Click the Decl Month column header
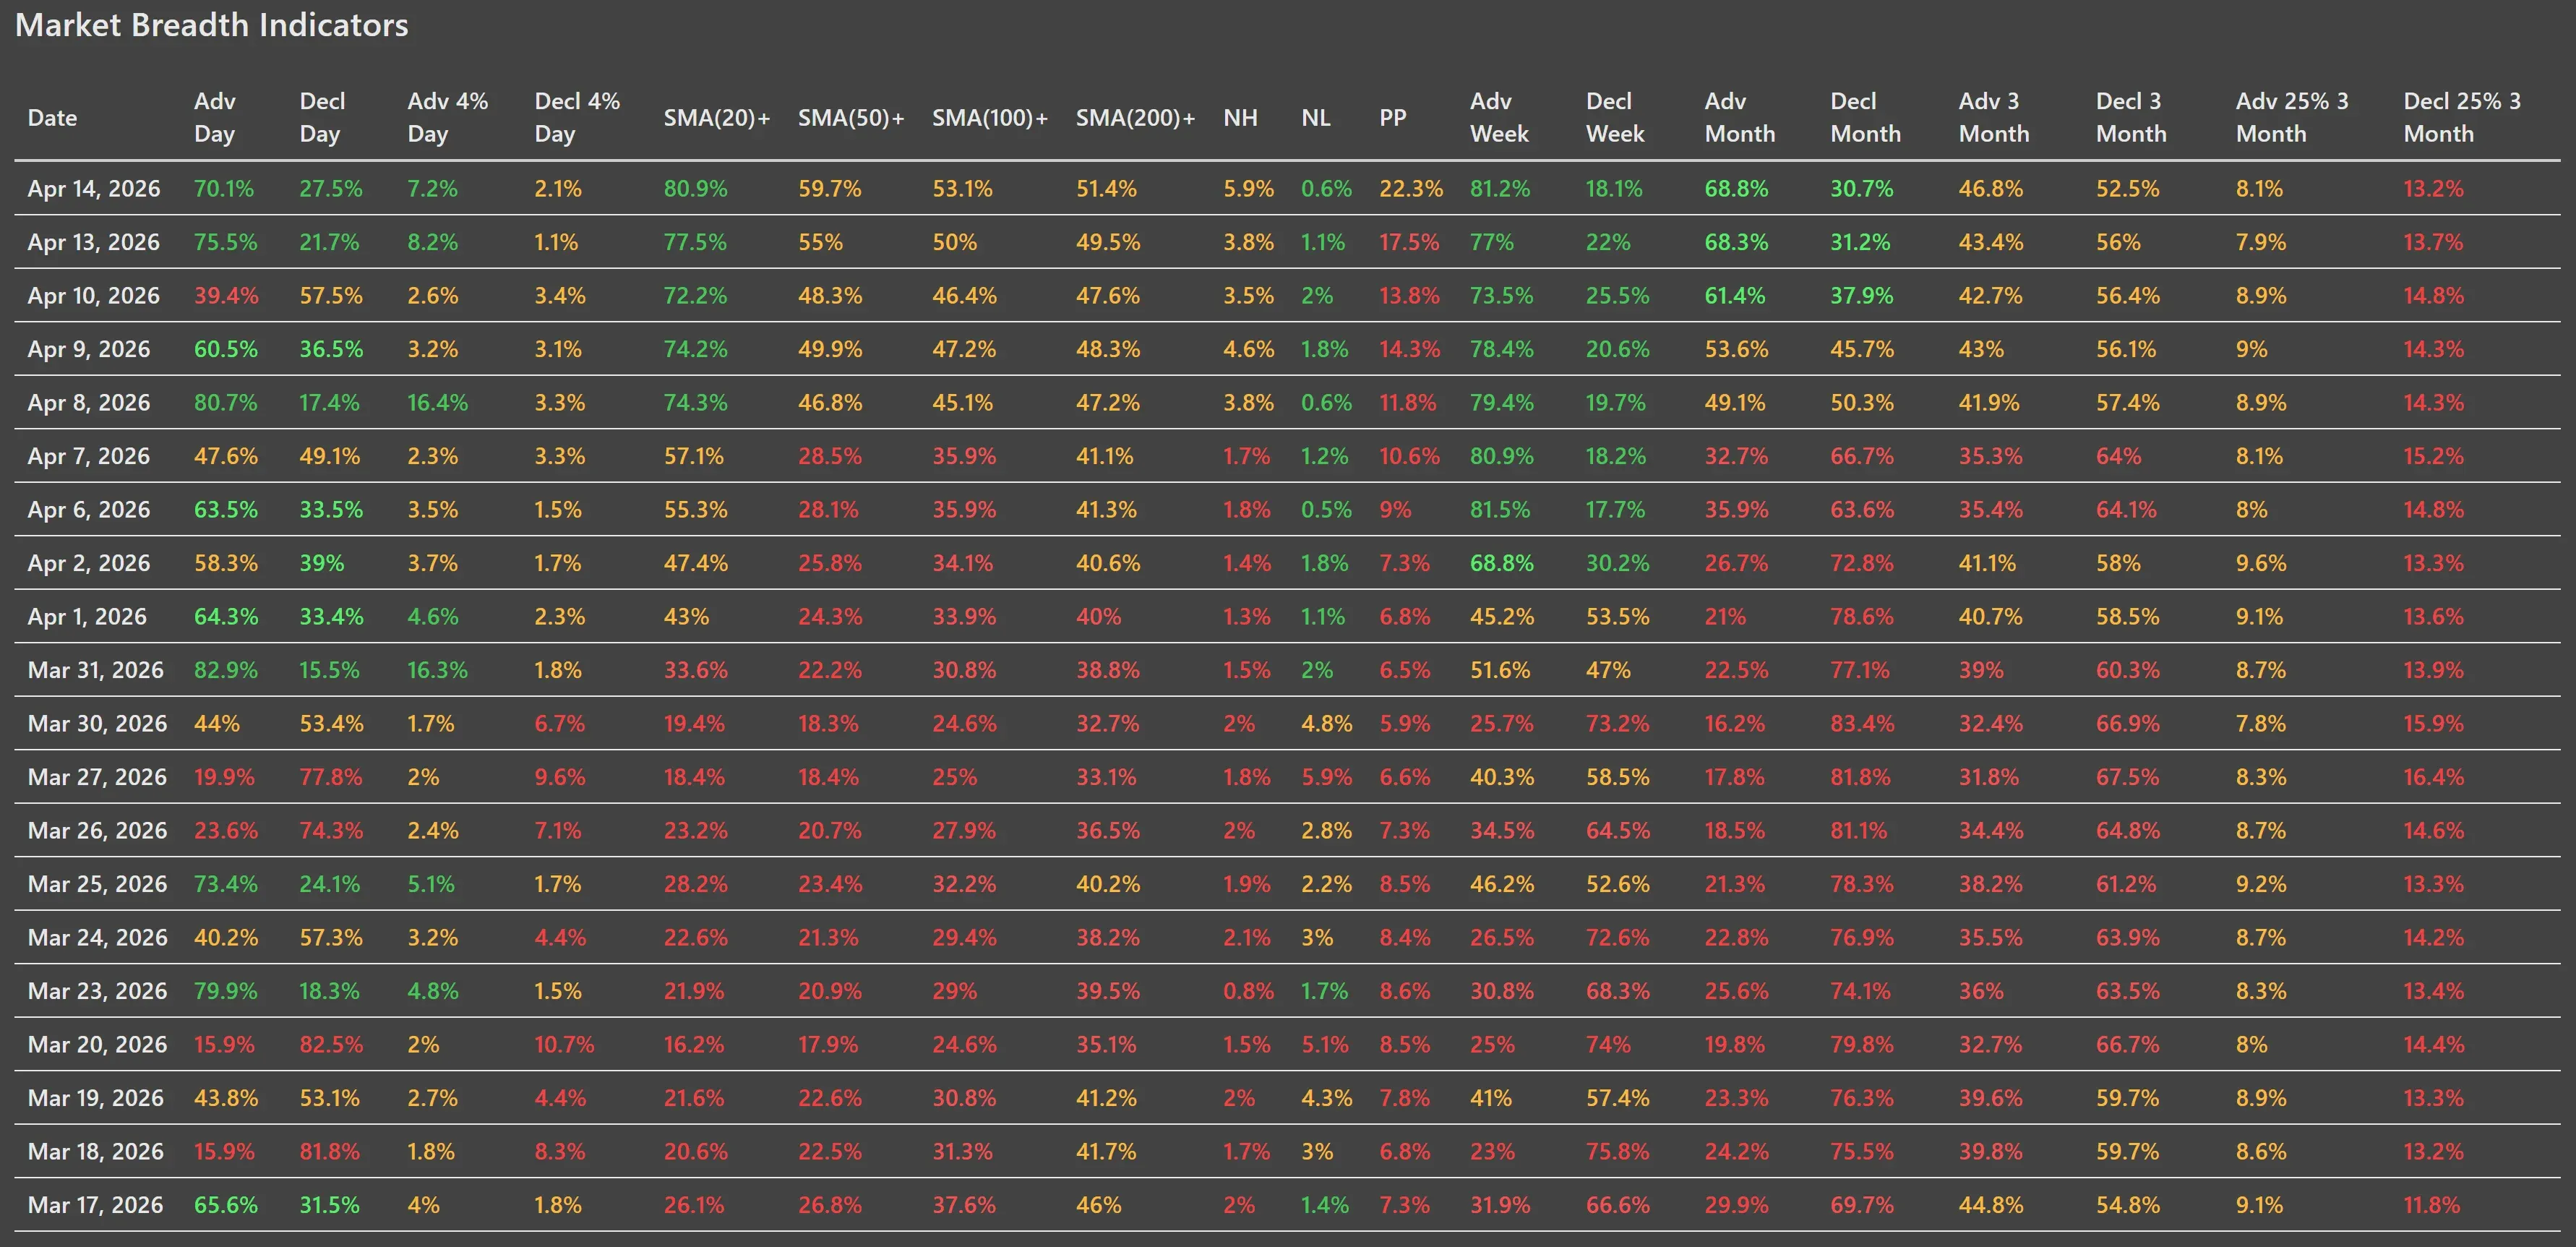The width and height of the screenshot is (2576, 1247). (1865, 118)
